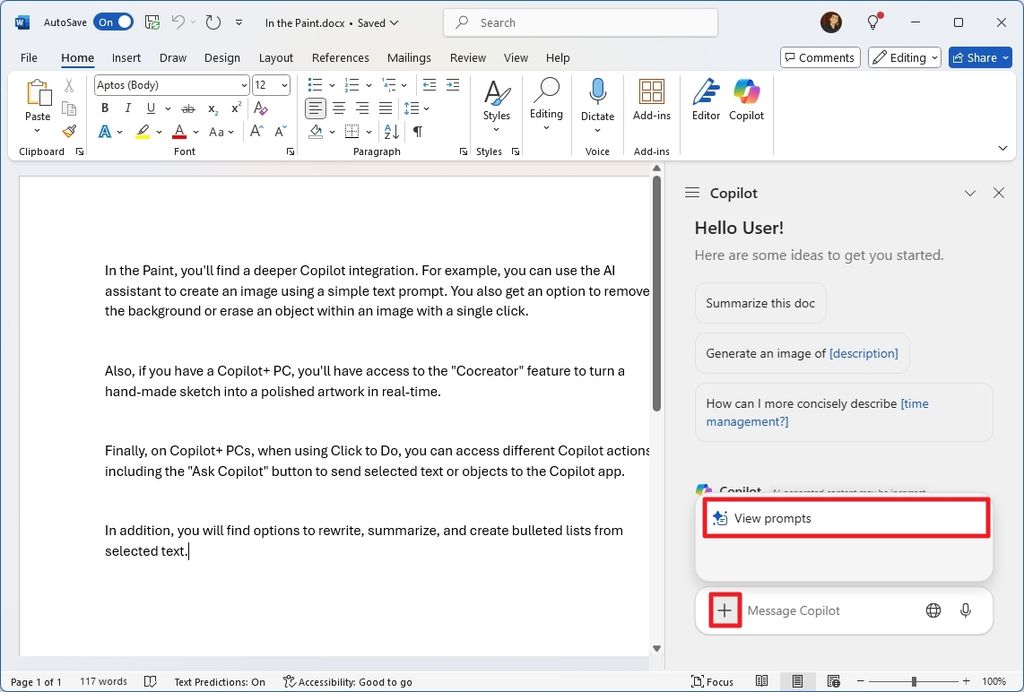Viewport: 1024px width, 692px height.
Task: Open the Editor tool
Action: coord(706,100)
